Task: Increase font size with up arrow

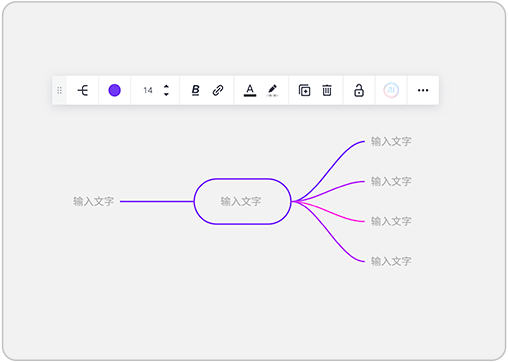Action: (166, 86)
